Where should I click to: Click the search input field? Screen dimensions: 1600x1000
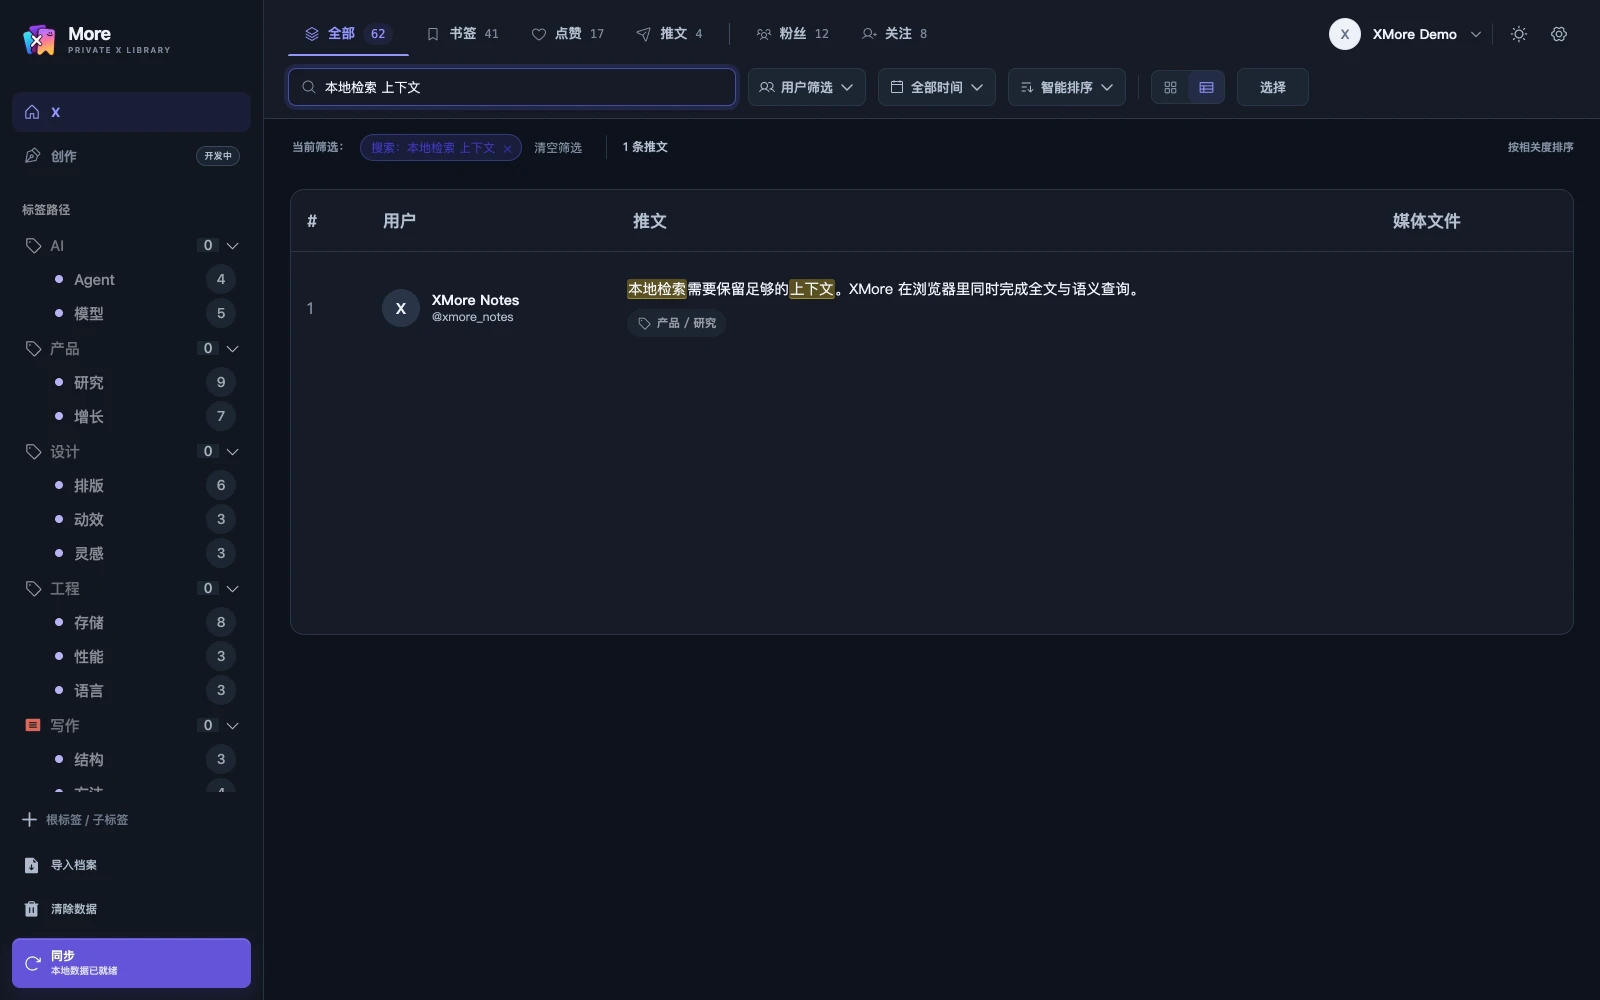(x=512, y=87)
